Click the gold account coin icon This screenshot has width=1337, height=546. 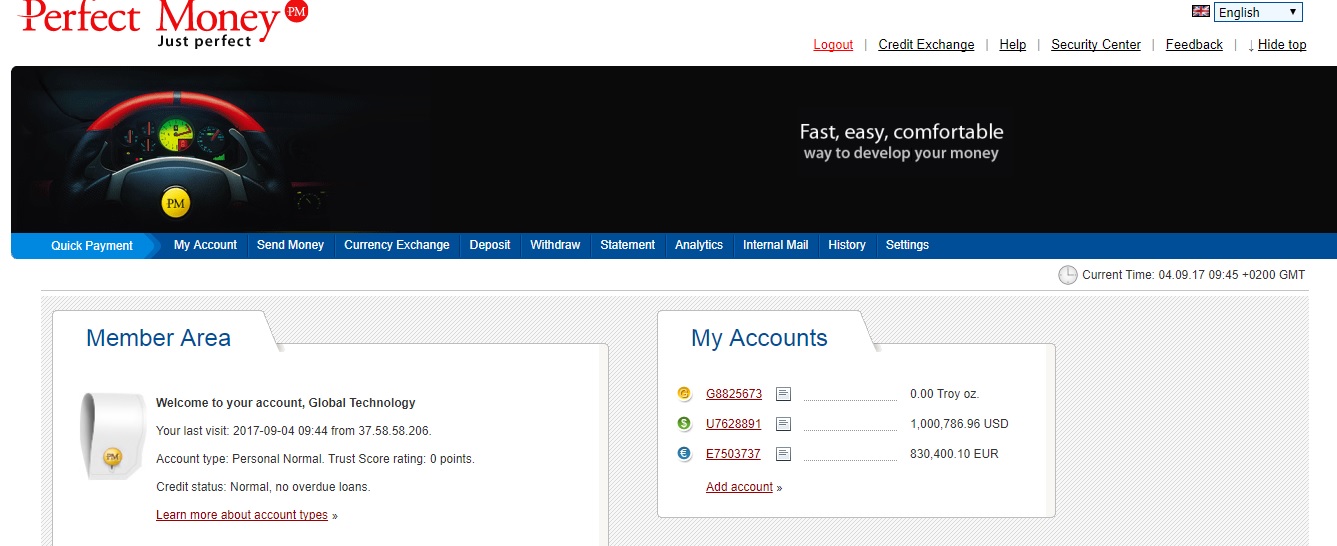coord(684,394)
